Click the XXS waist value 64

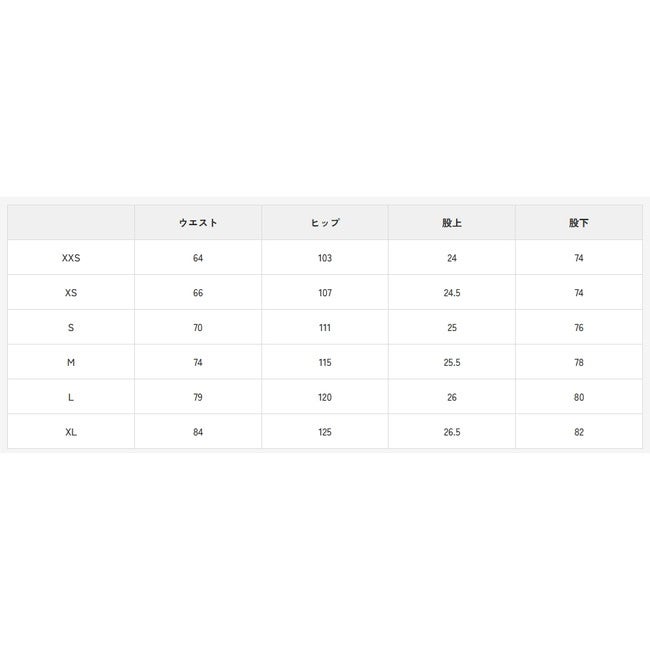point(198,258)
